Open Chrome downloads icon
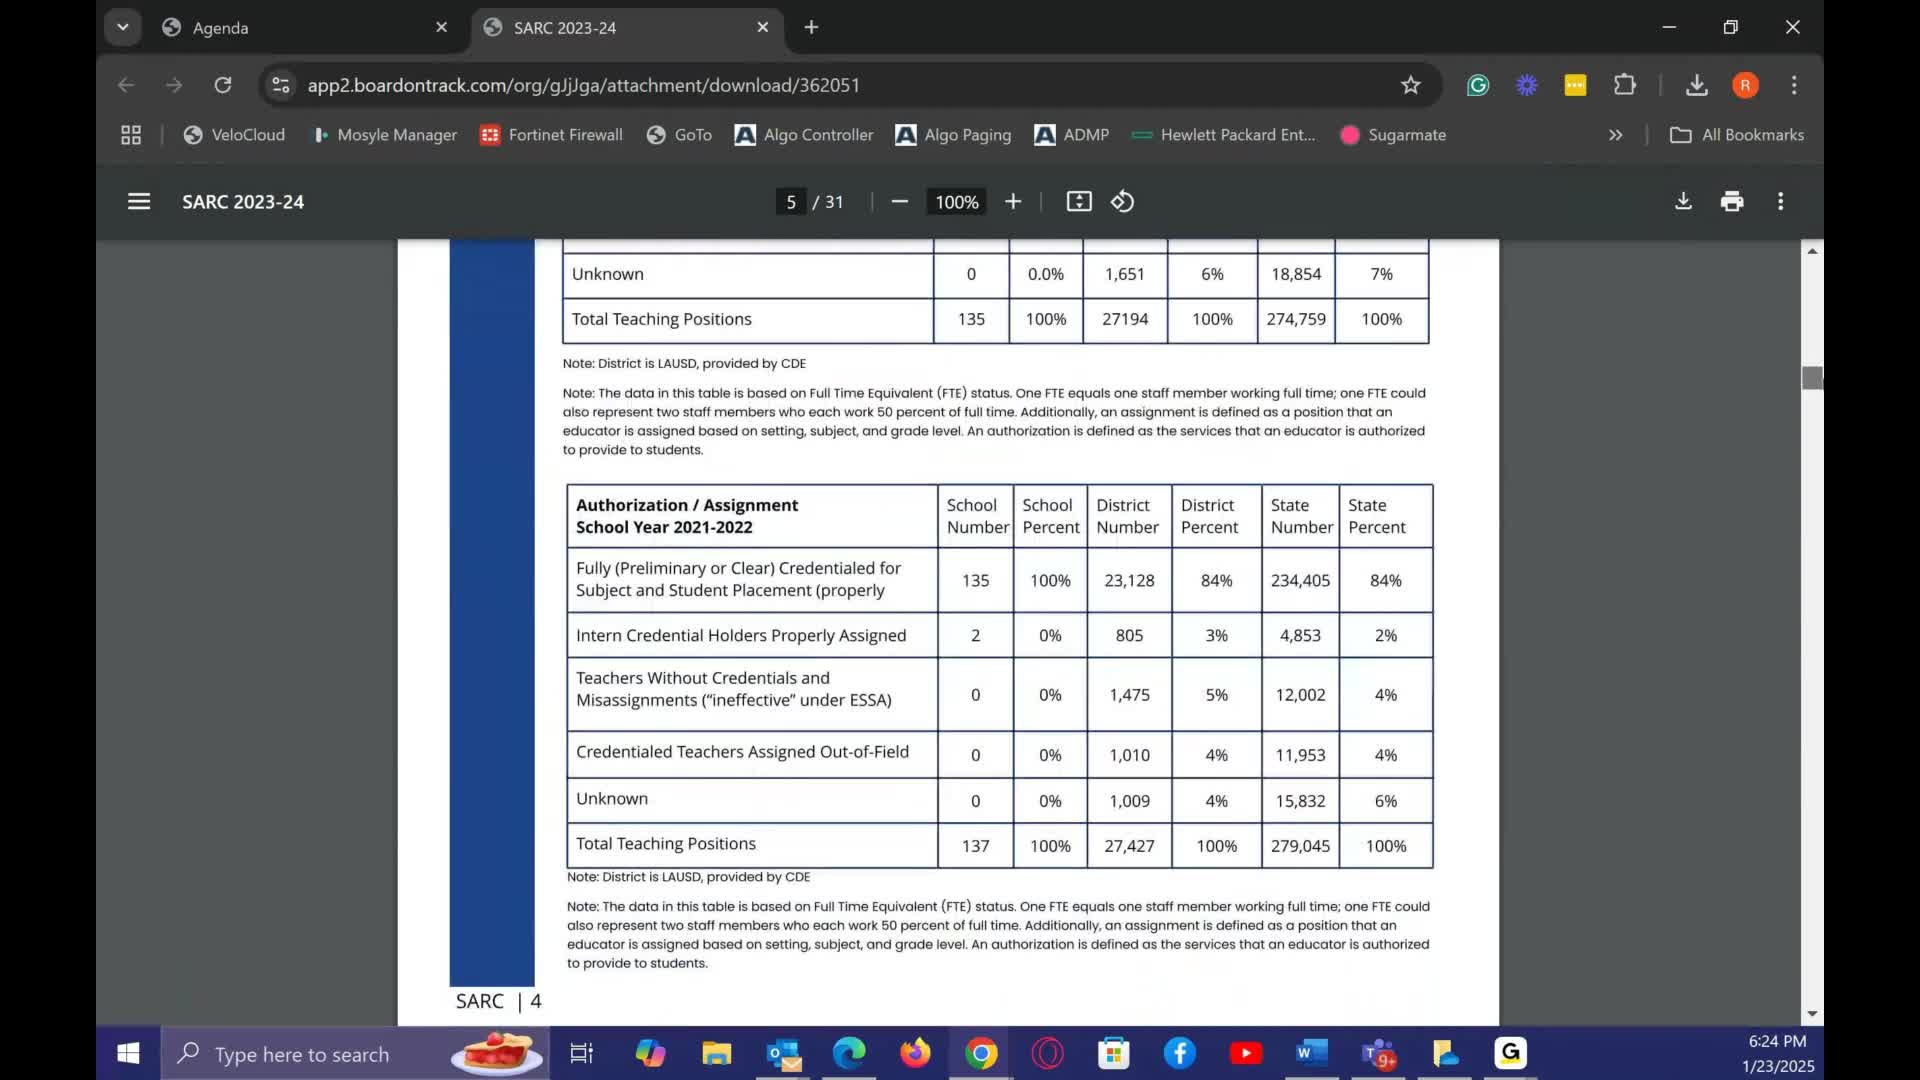 click(1697, 85)
